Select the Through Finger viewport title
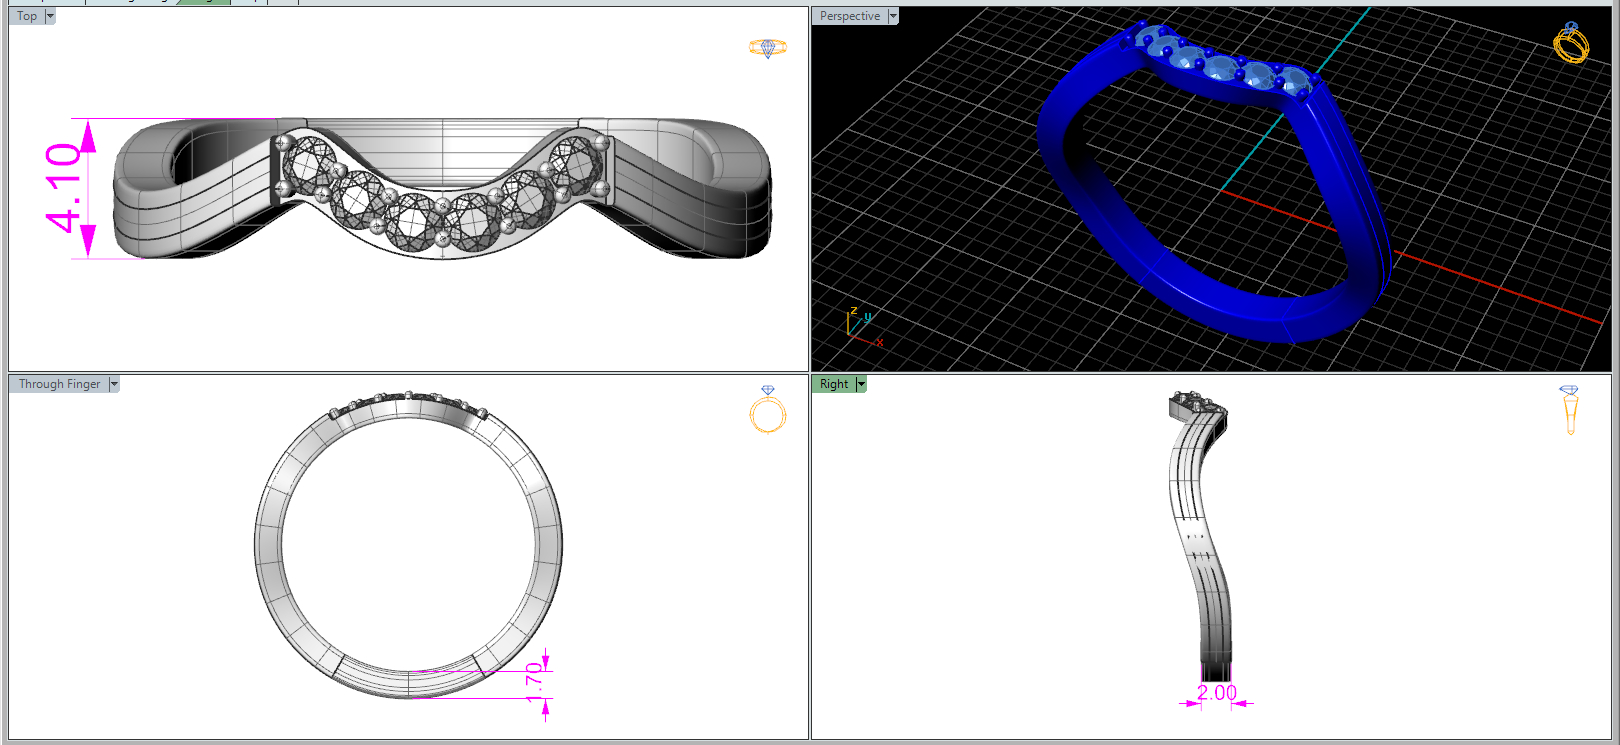 pyautogui.click(x=59, y=384)
